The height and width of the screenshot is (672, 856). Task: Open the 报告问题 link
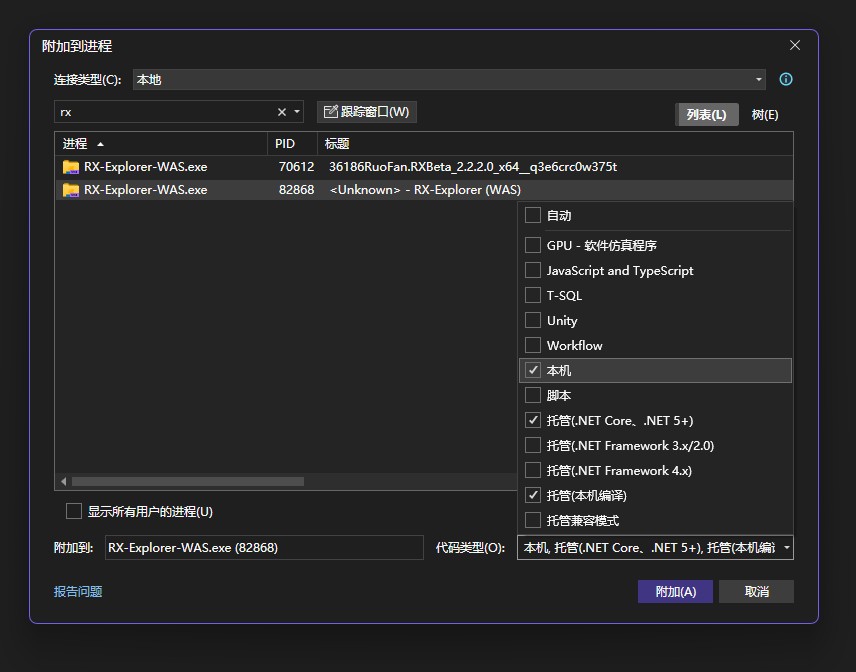pos(78,591)
